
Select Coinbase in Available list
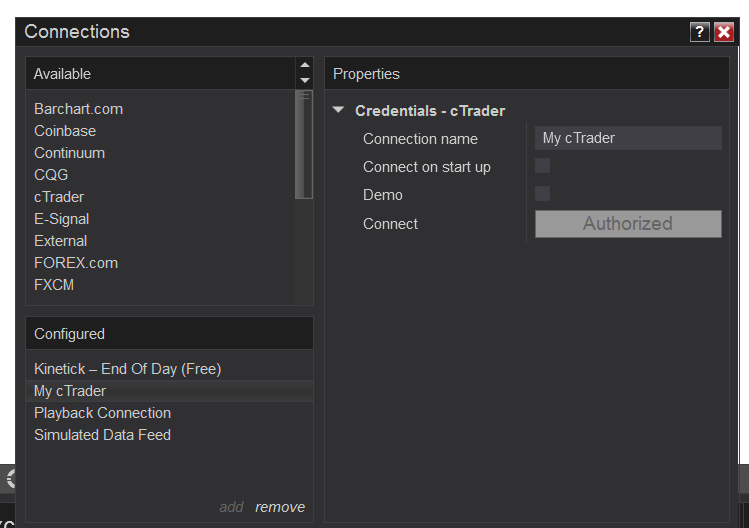click(x=65, y=131)
